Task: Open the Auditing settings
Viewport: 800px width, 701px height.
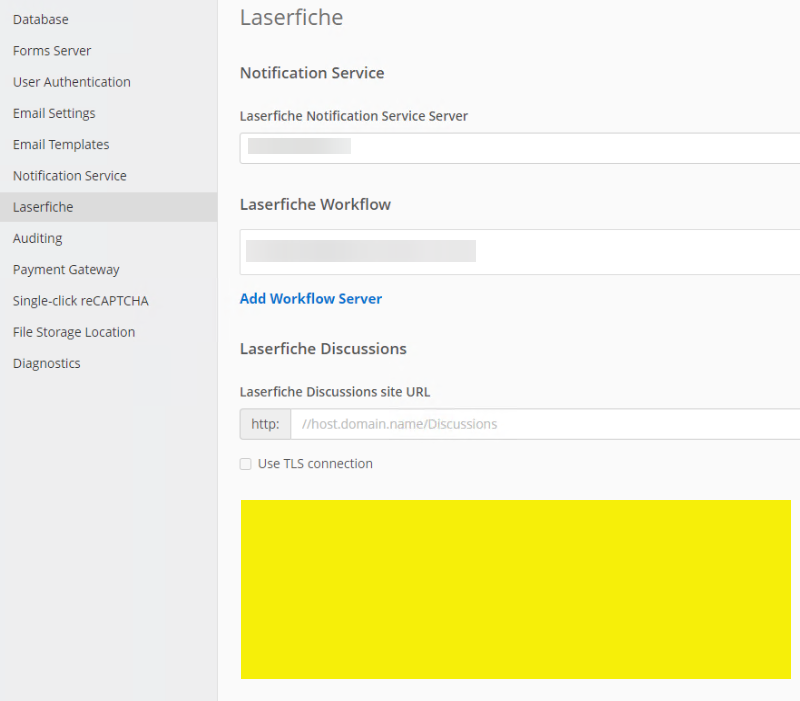Action: [x=38, y=238]
